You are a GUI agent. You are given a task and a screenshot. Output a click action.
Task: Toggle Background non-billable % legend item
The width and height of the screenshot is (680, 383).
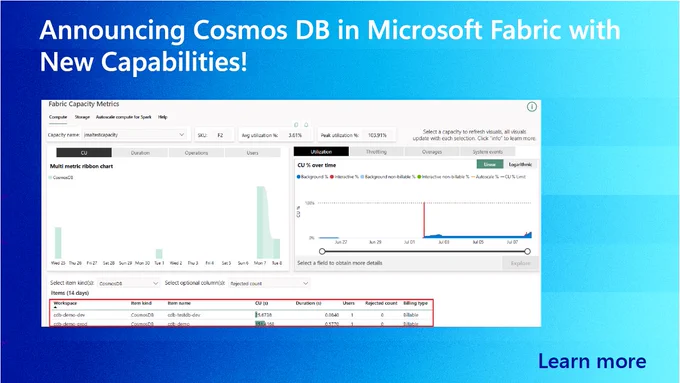[388, 177]
